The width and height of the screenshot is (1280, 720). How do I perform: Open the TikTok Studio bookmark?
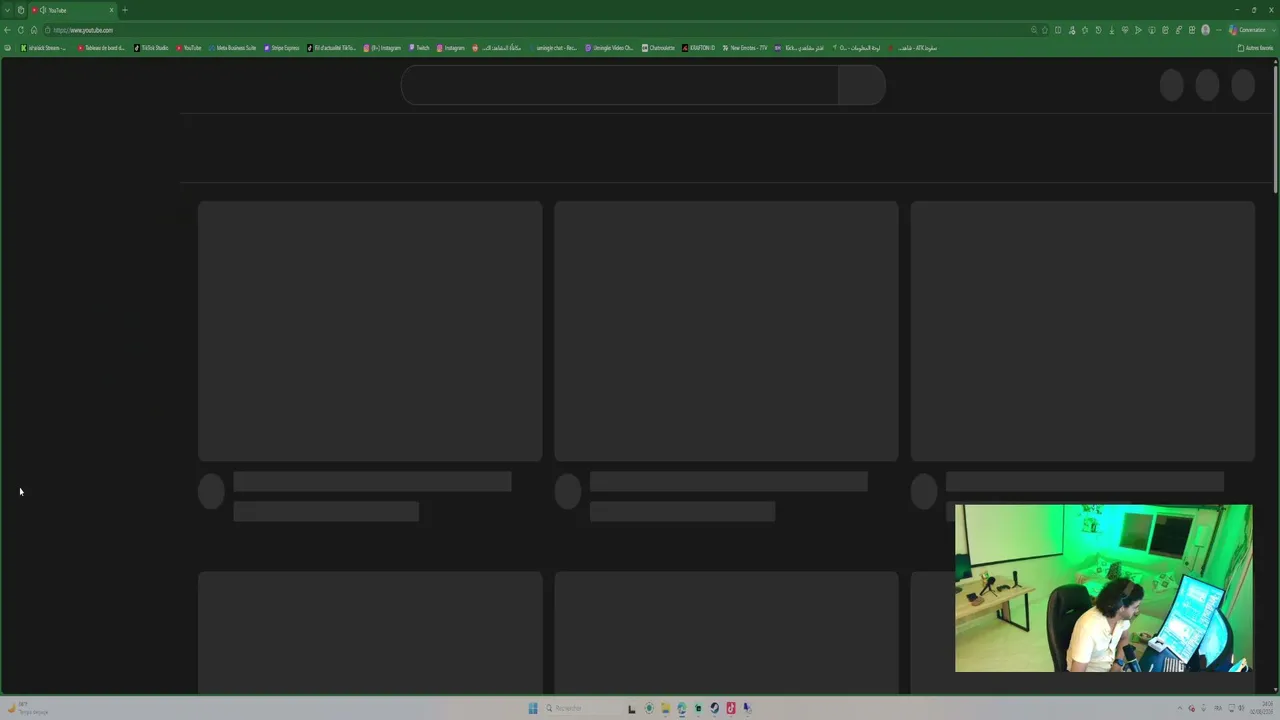coord(151,48)
